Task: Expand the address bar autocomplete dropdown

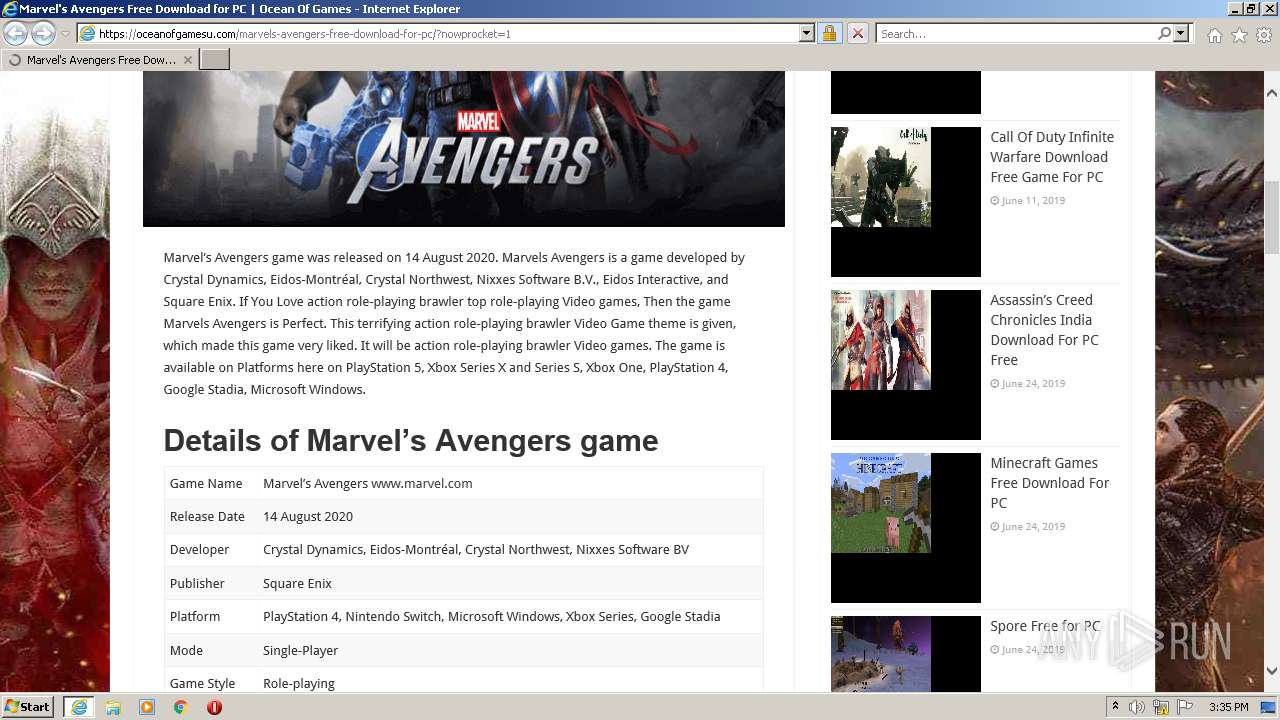Action: (807, 33)
